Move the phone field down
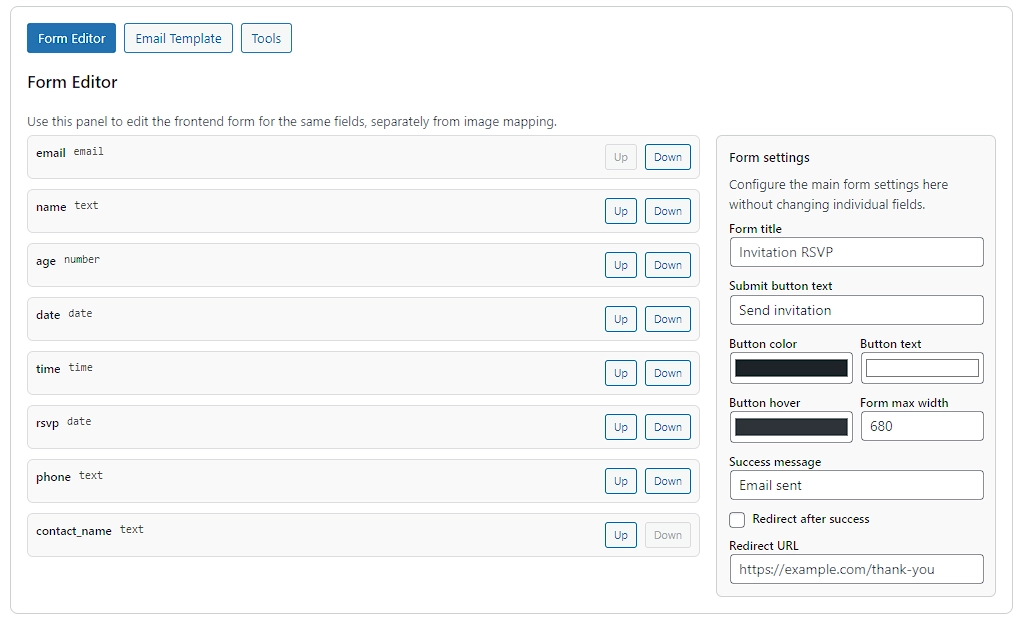Image resolution: width=1019 pixels, height=629 pixels. click(x=667, y=481)
